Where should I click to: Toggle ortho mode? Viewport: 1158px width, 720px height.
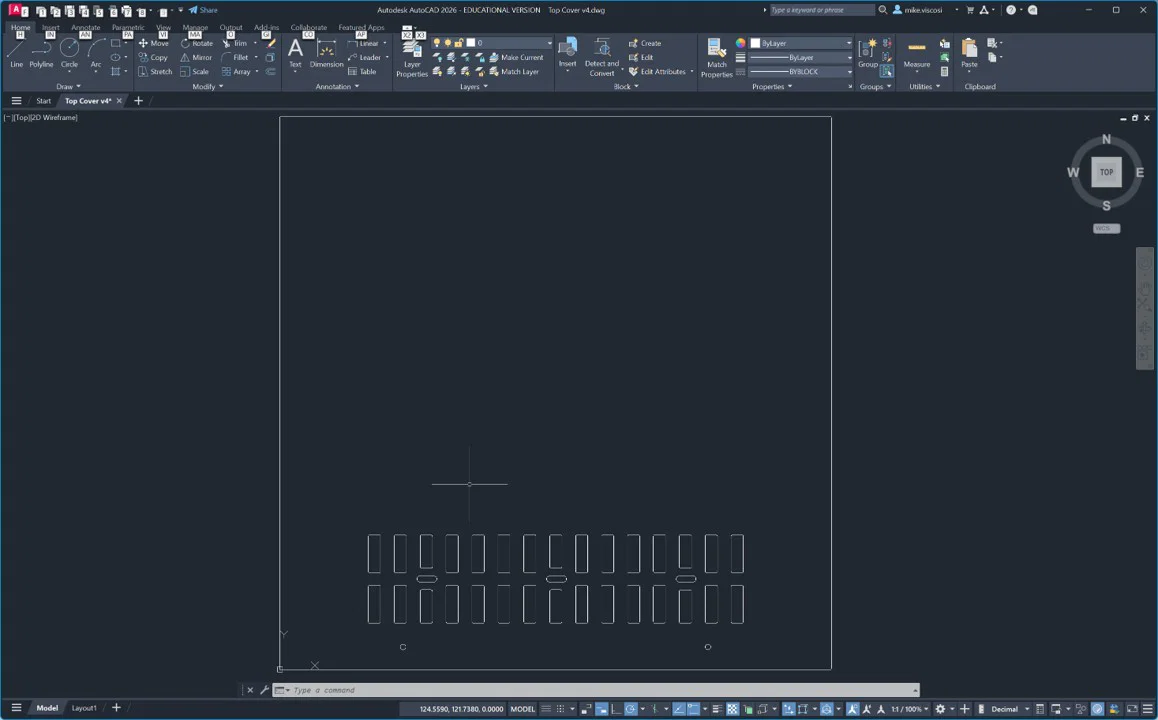click(x=616, y=709)
